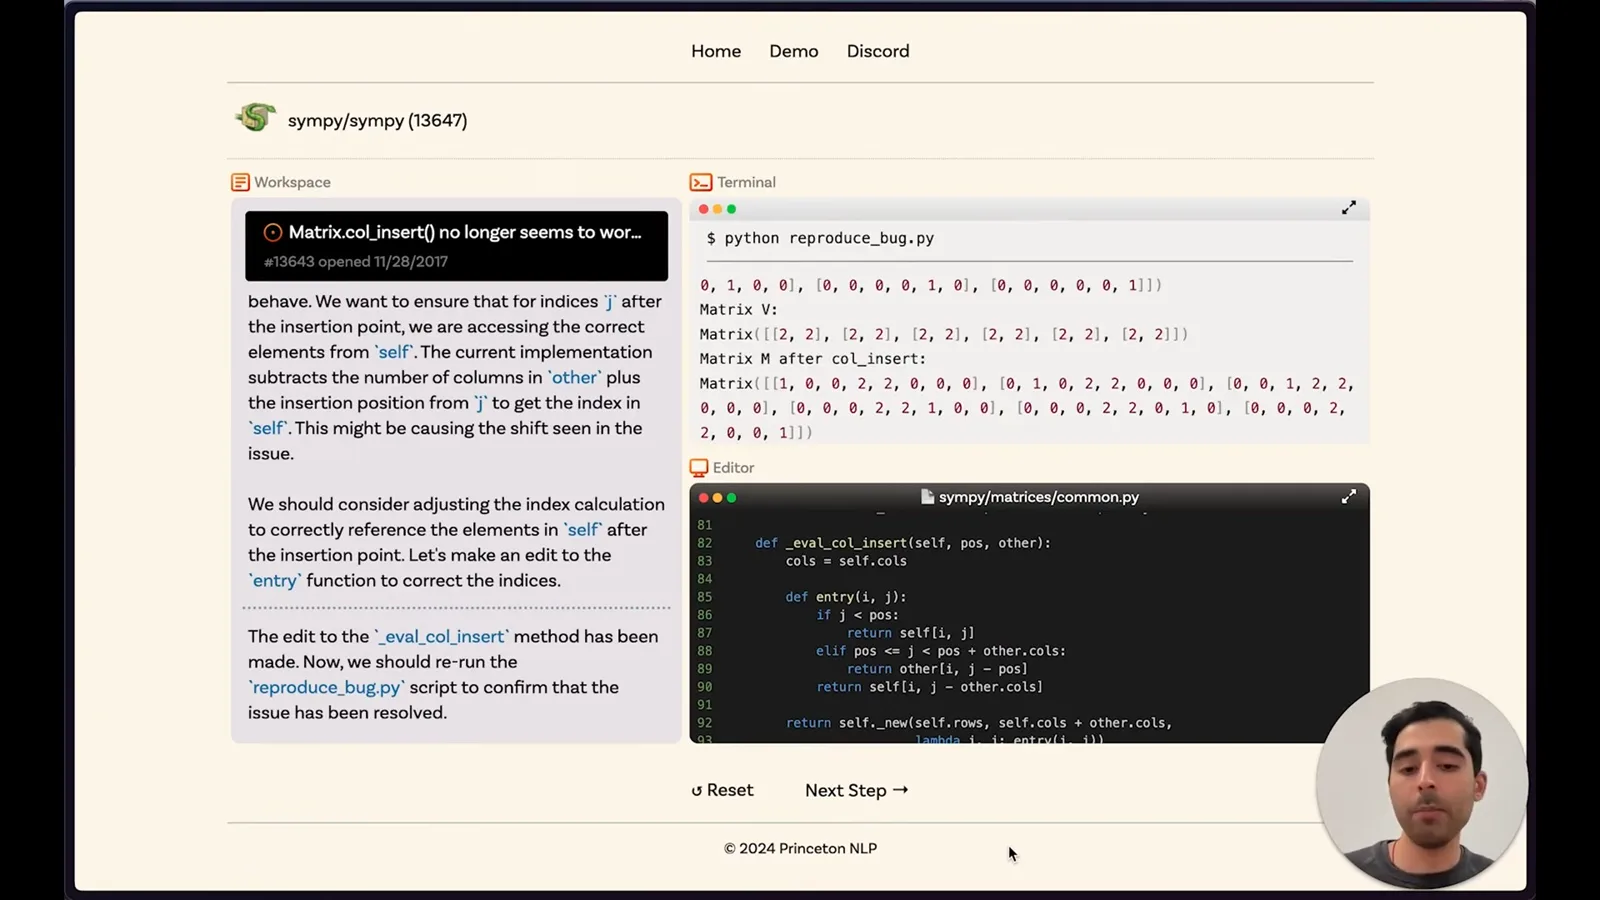The image size is (1600, 900).
Task: Click the green dot in Terminal window
Action: (x=731, y=209)
